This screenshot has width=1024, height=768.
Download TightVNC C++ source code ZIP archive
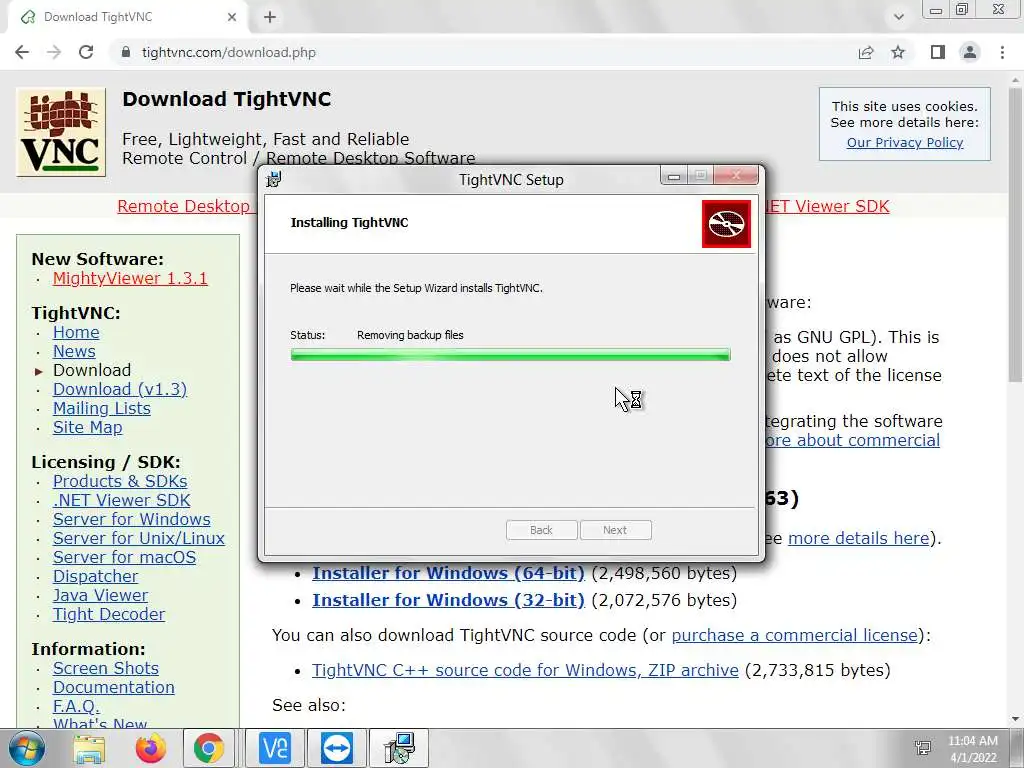[x=525, y=670]
